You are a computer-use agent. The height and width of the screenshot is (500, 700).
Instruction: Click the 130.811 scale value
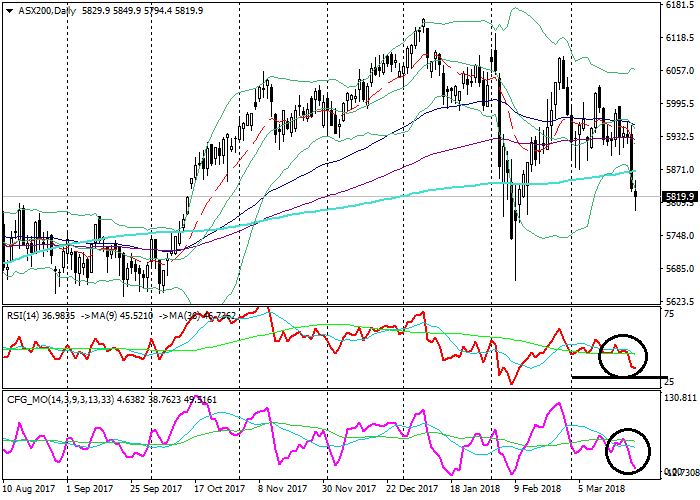tap(680, 397)
